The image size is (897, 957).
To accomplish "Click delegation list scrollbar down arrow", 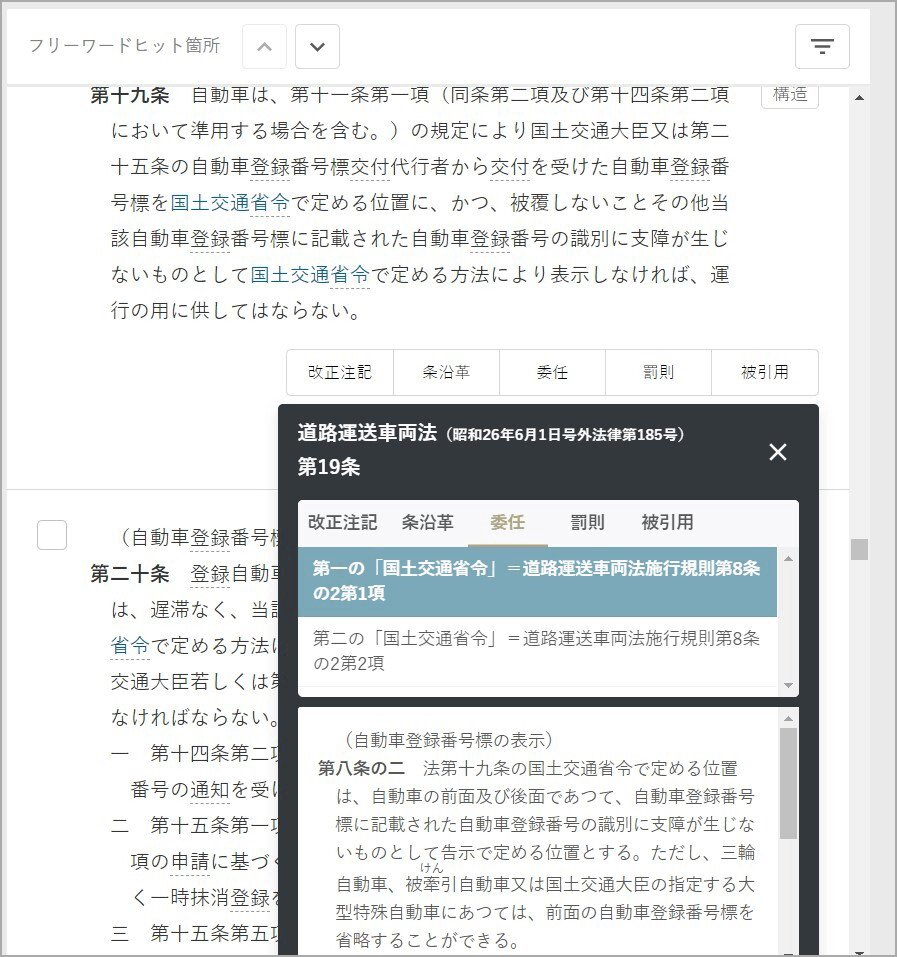I will 788,685.
